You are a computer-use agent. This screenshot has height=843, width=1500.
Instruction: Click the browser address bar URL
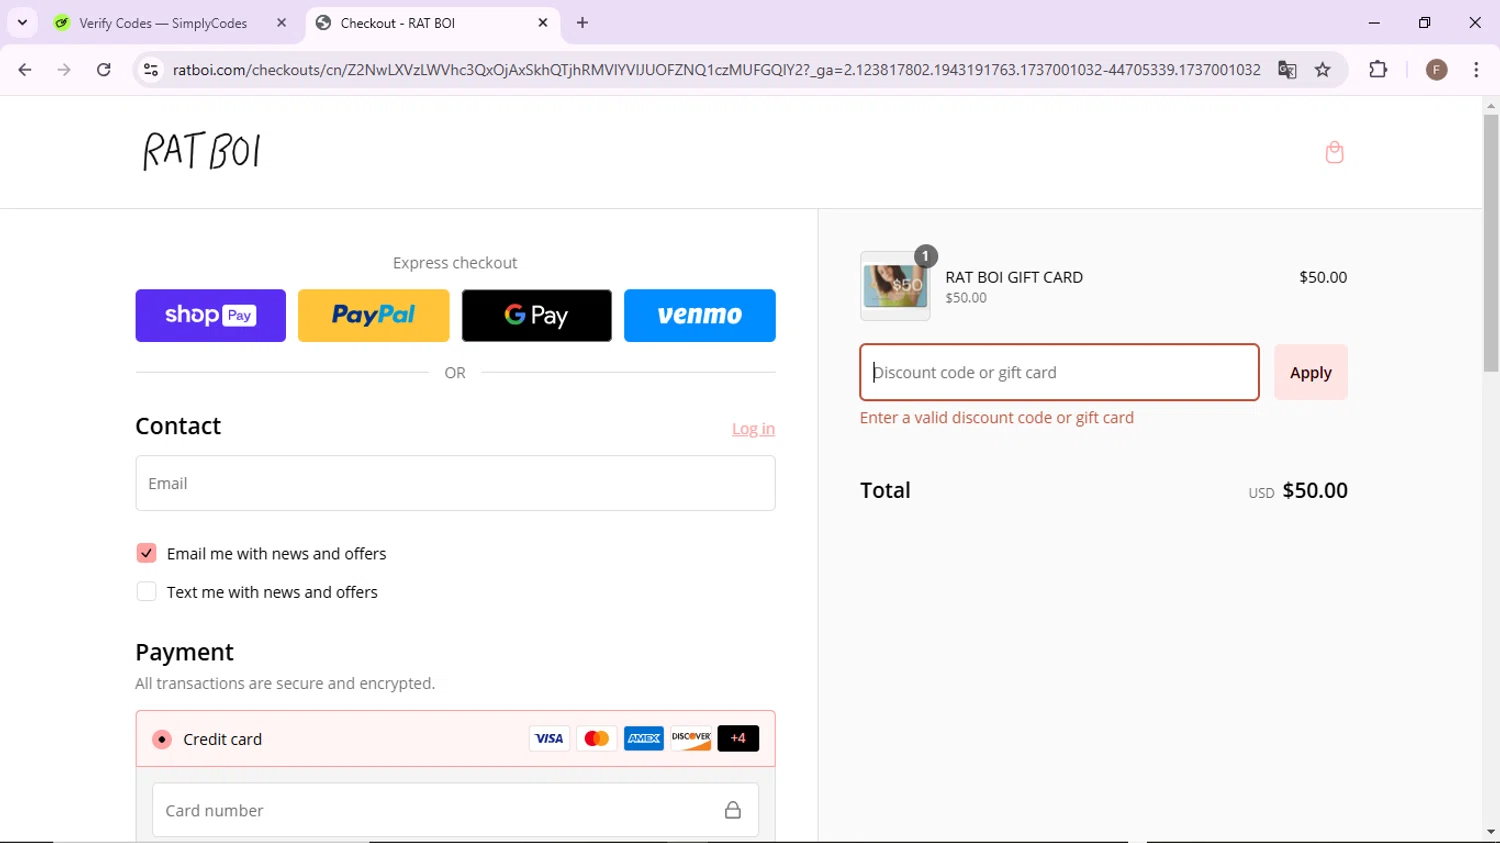point(716,70)
